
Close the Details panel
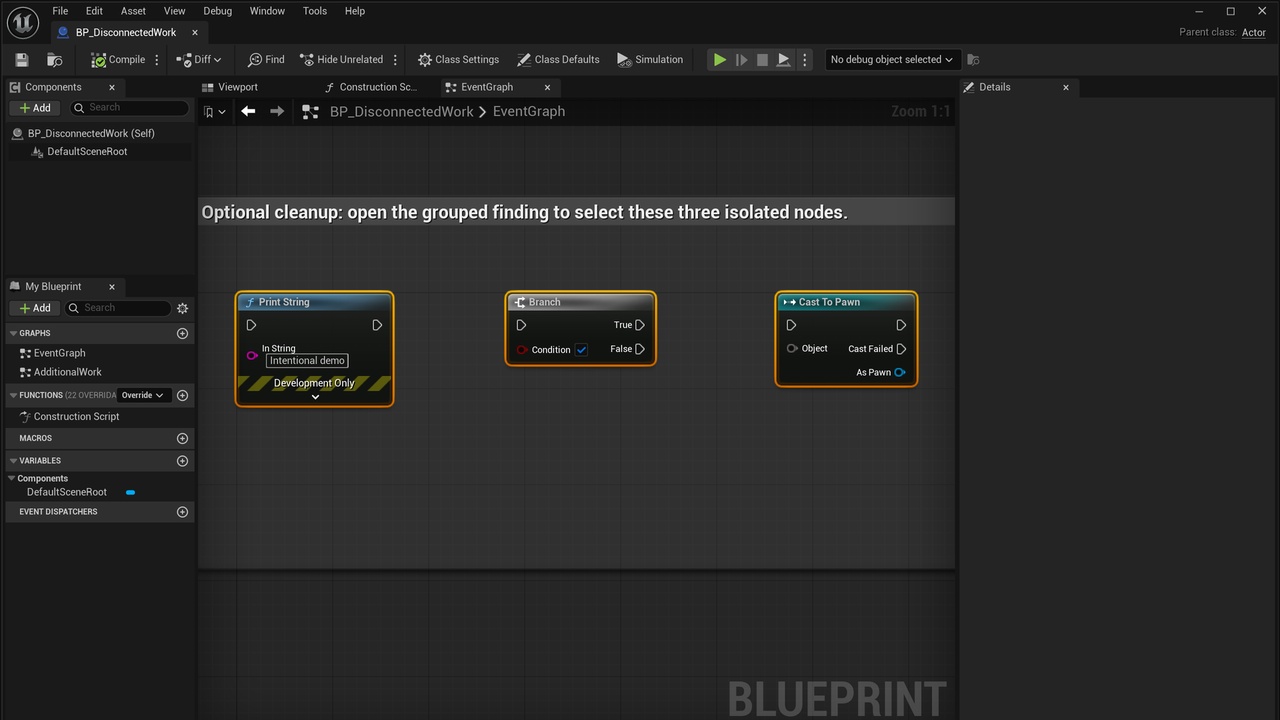point(1066,87)
